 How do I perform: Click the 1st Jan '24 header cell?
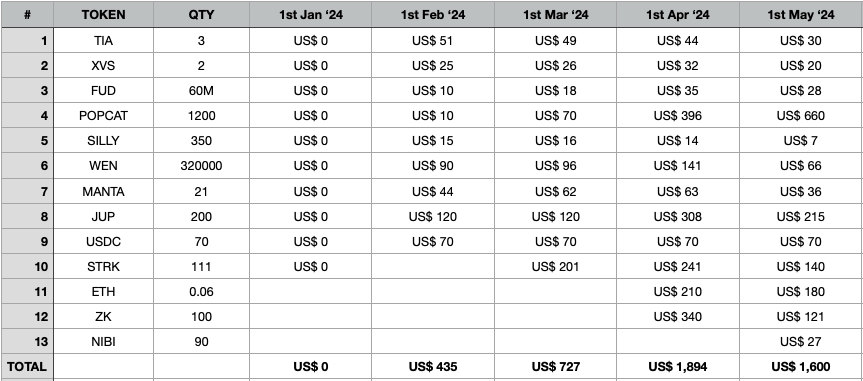point(310,14)
